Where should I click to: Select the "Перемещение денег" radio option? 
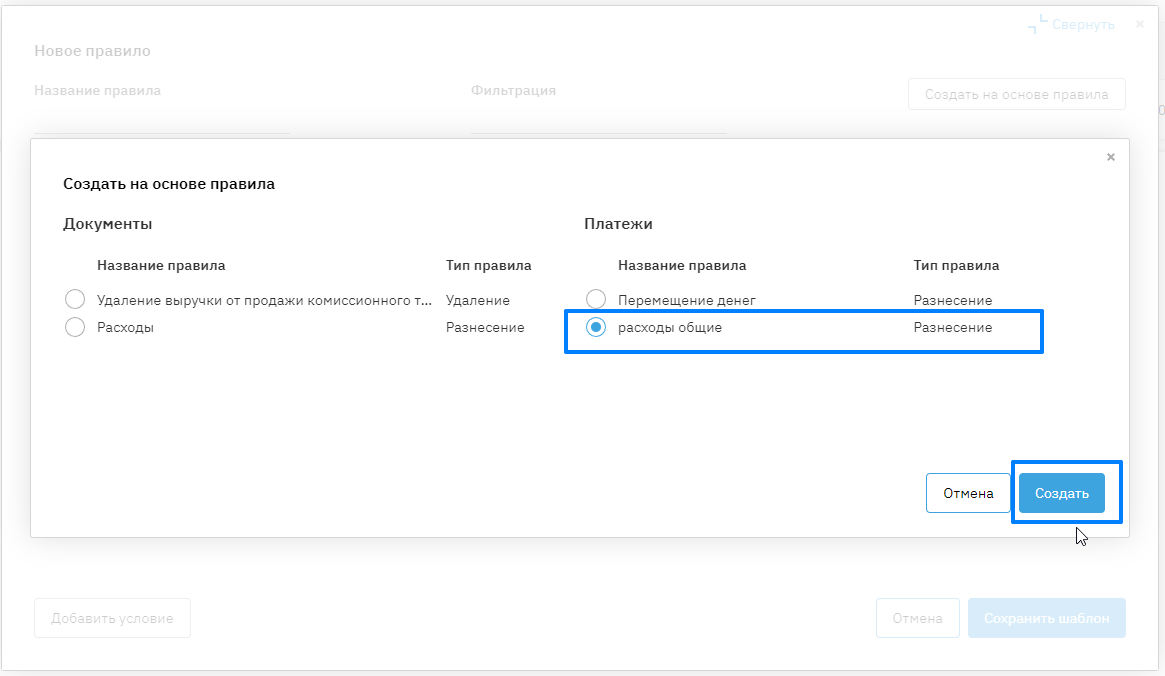[x=596, y=300]
